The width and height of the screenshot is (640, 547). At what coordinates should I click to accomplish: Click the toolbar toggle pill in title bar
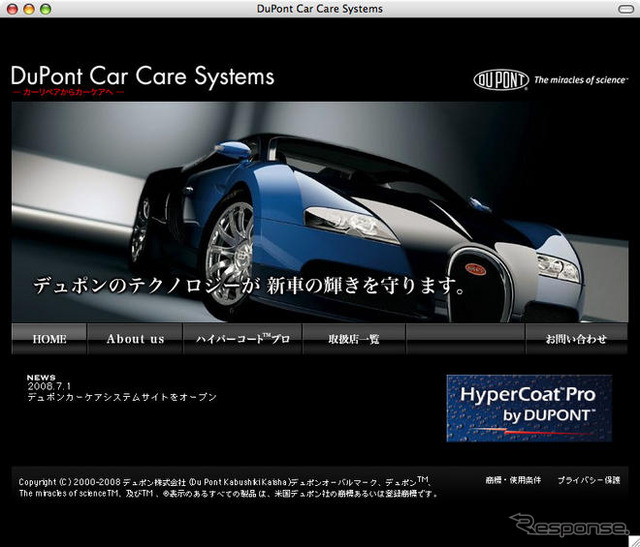click(626, 9)
